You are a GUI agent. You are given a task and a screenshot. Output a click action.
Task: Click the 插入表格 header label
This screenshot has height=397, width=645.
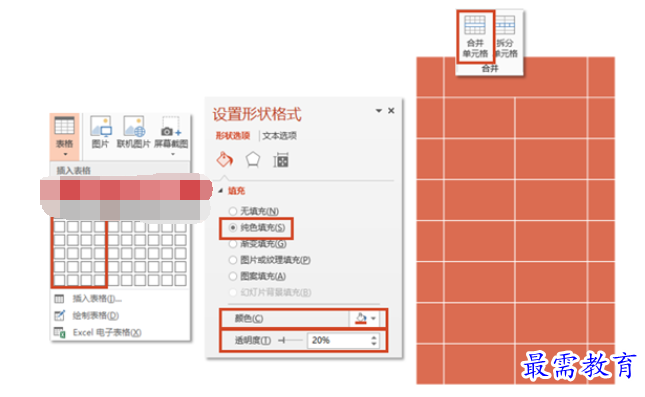click(x=74, y=170)
